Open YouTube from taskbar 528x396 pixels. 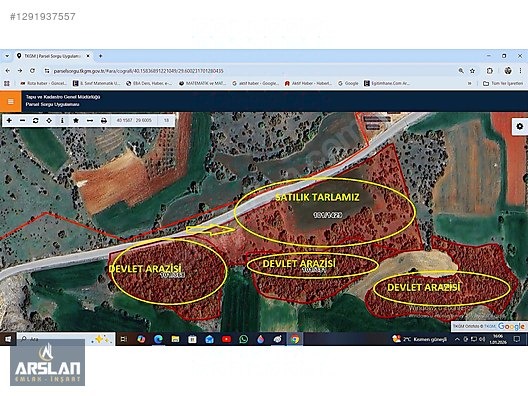[x=227, y=339]
